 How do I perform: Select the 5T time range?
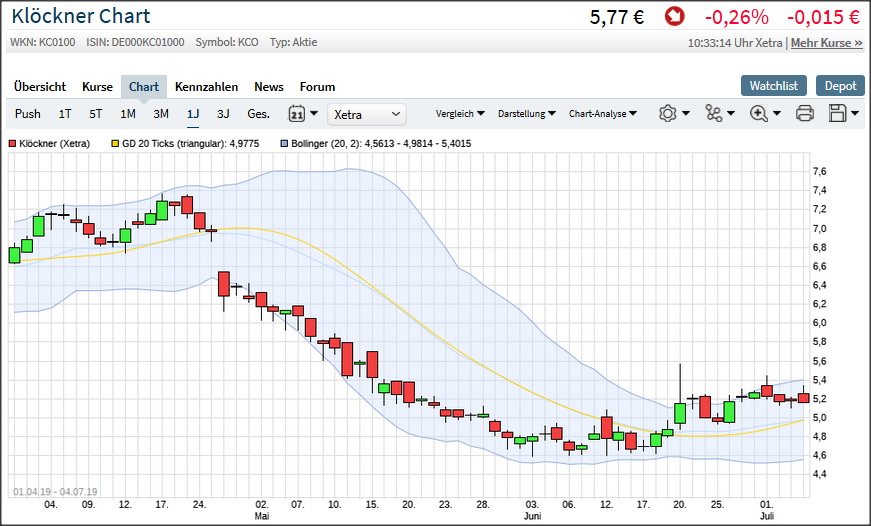pyautogui.click(x=96, y=114)
